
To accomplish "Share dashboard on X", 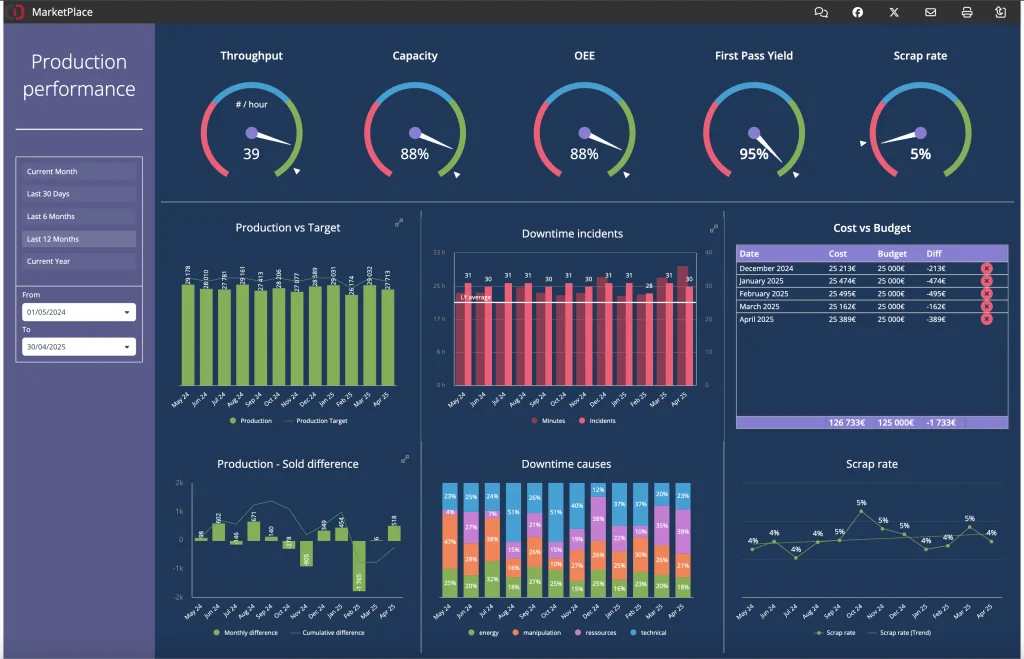I will click(894, 12).
